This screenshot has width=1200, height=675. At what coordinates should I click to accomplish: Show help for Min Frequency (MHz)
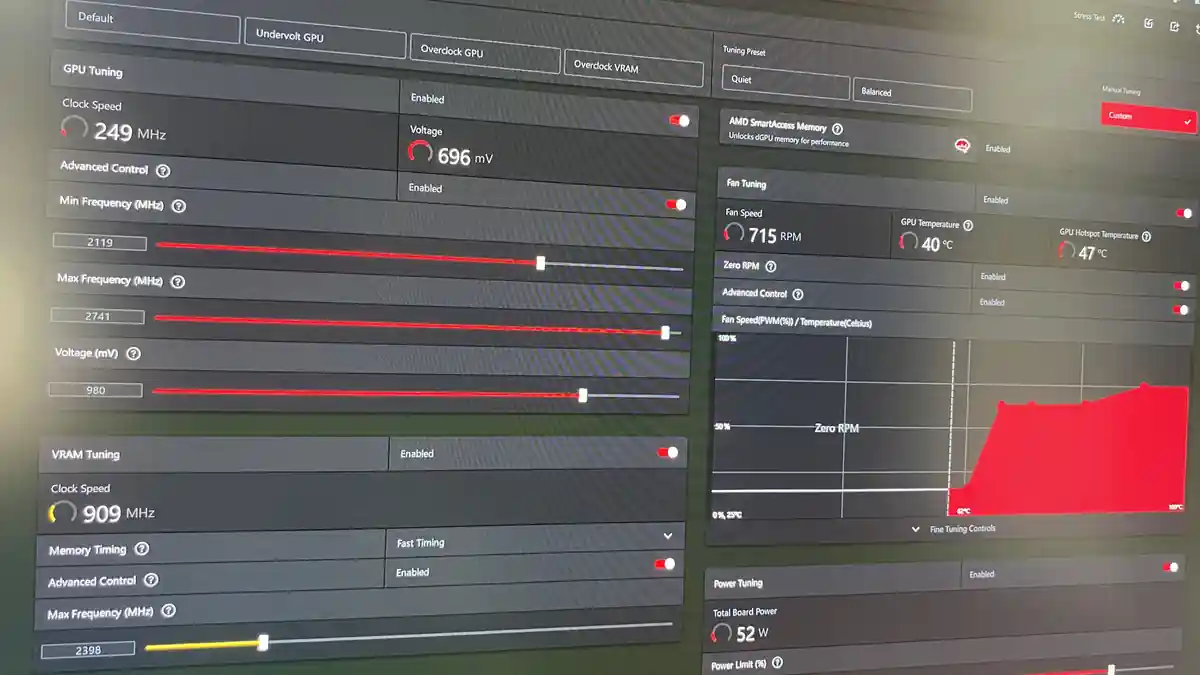179,206
